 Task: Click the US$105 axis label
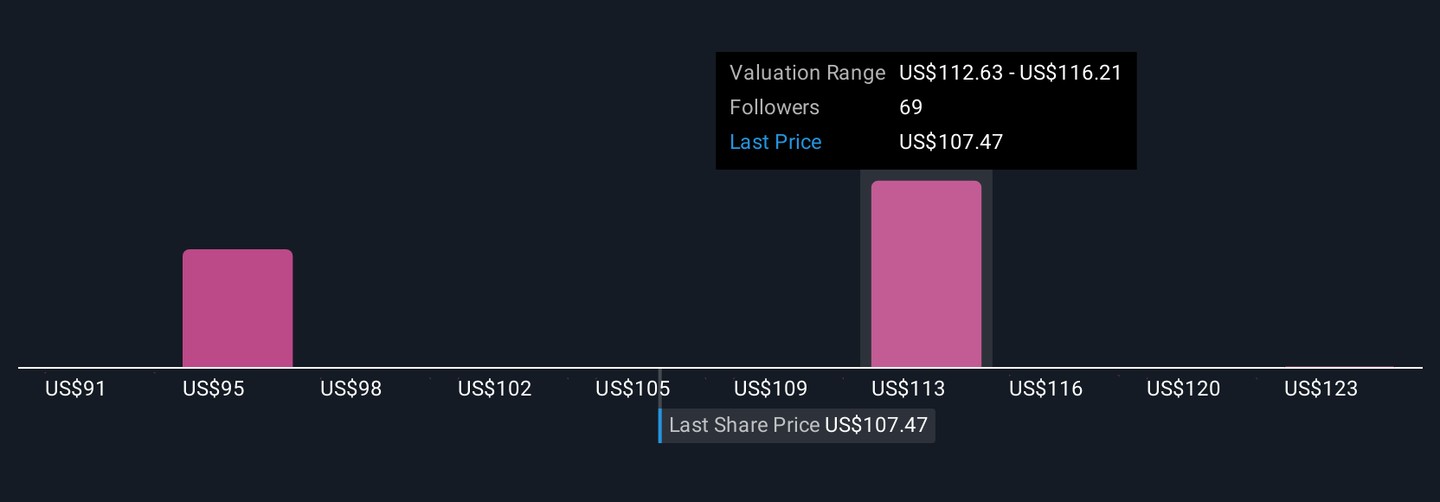coord(632,389)
